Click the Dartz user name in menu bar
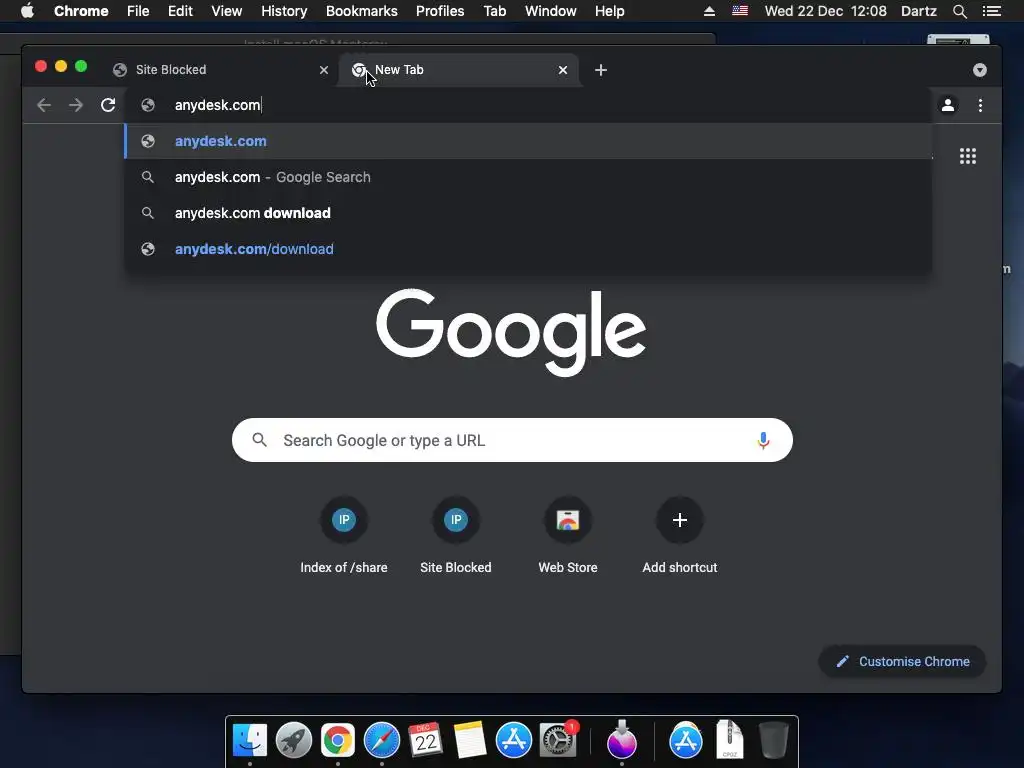 point(919,11)
